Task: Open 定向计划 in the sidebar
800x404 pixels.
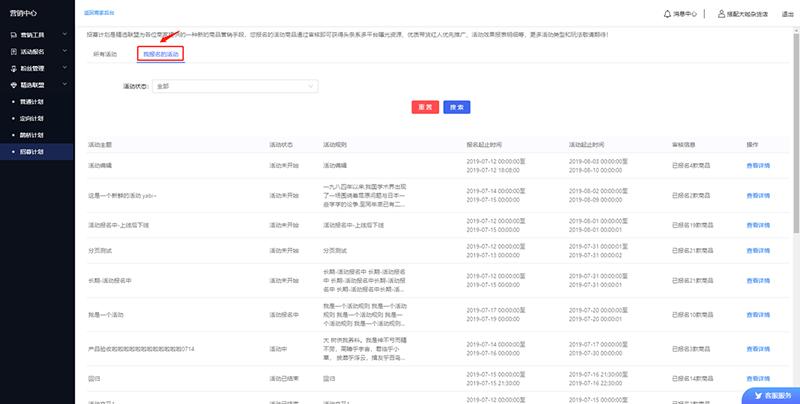Action: [32, 118]
